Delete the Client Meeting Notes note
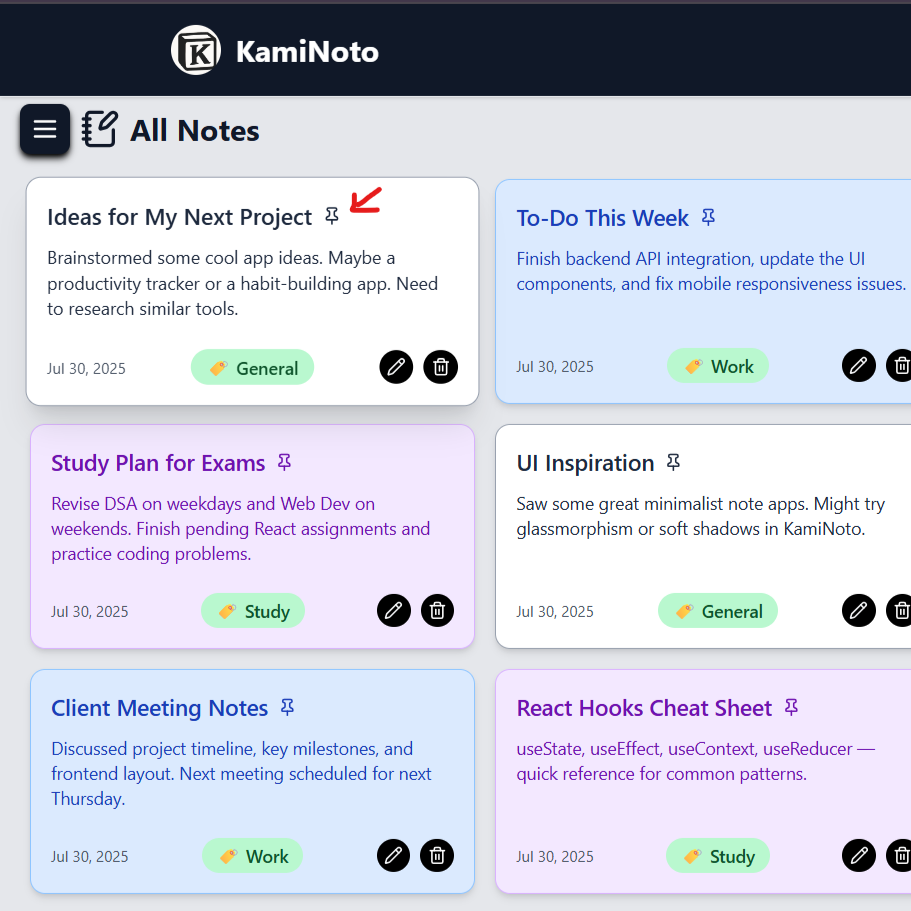This screenshot has height=911, width=911. pyautogui.click(x=437, y=855)
